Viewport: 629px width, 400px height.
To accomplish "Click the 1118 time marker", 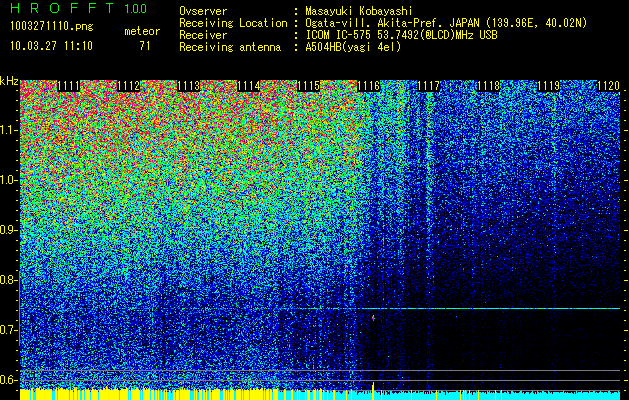I will (x=489, y=86).
